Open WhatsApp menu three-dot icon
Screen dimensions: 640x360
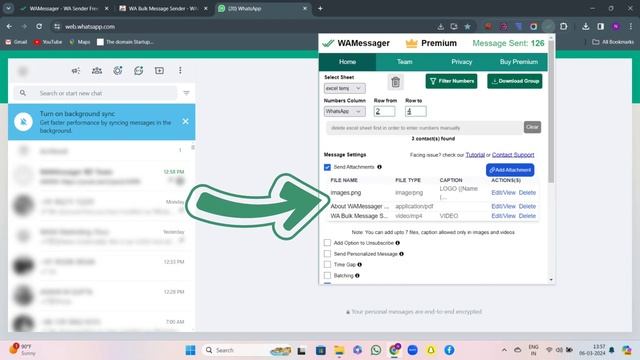(180, 71)
